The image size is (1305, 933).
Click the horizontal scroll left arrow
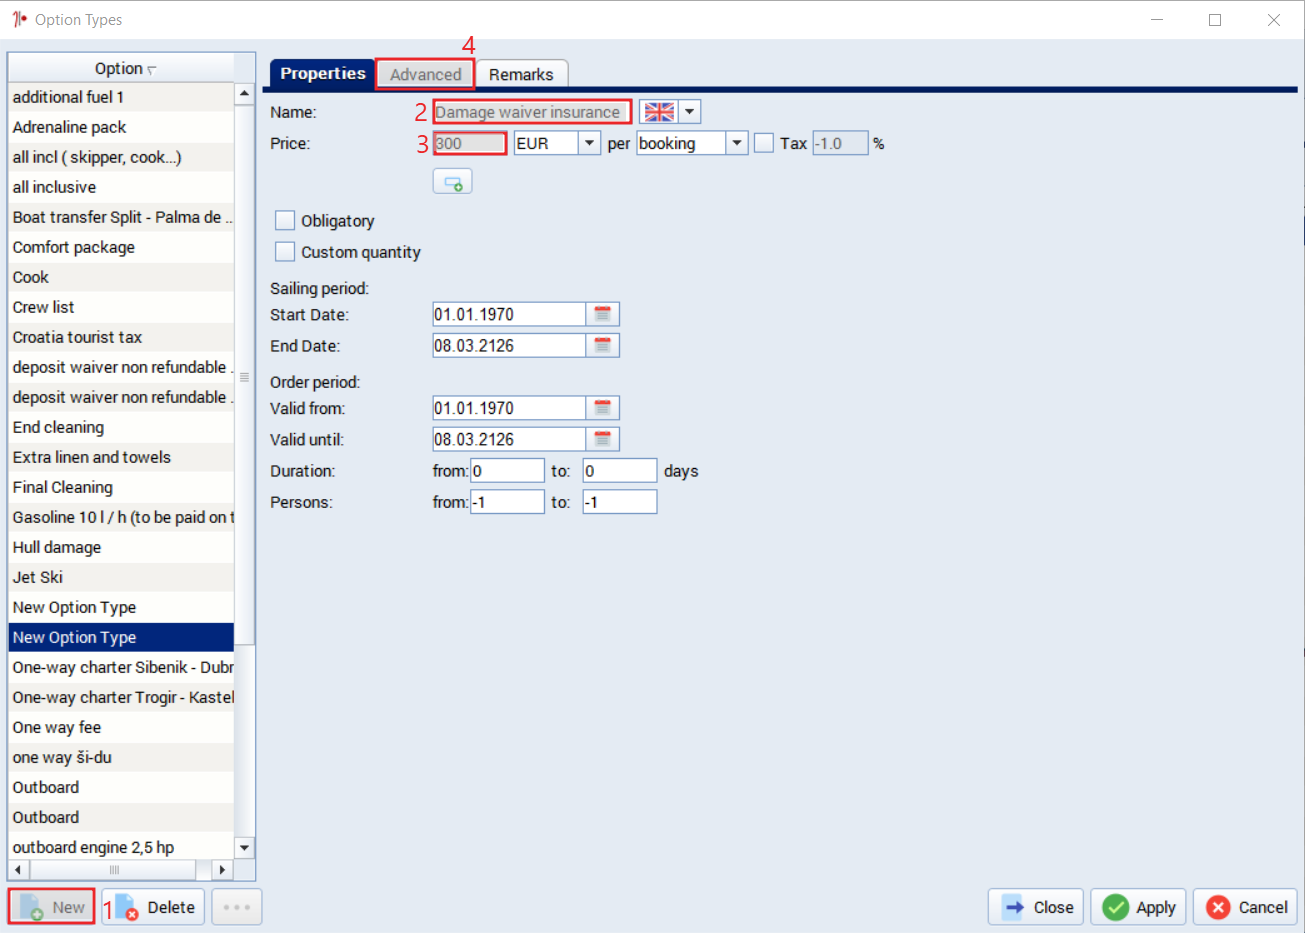18,870
